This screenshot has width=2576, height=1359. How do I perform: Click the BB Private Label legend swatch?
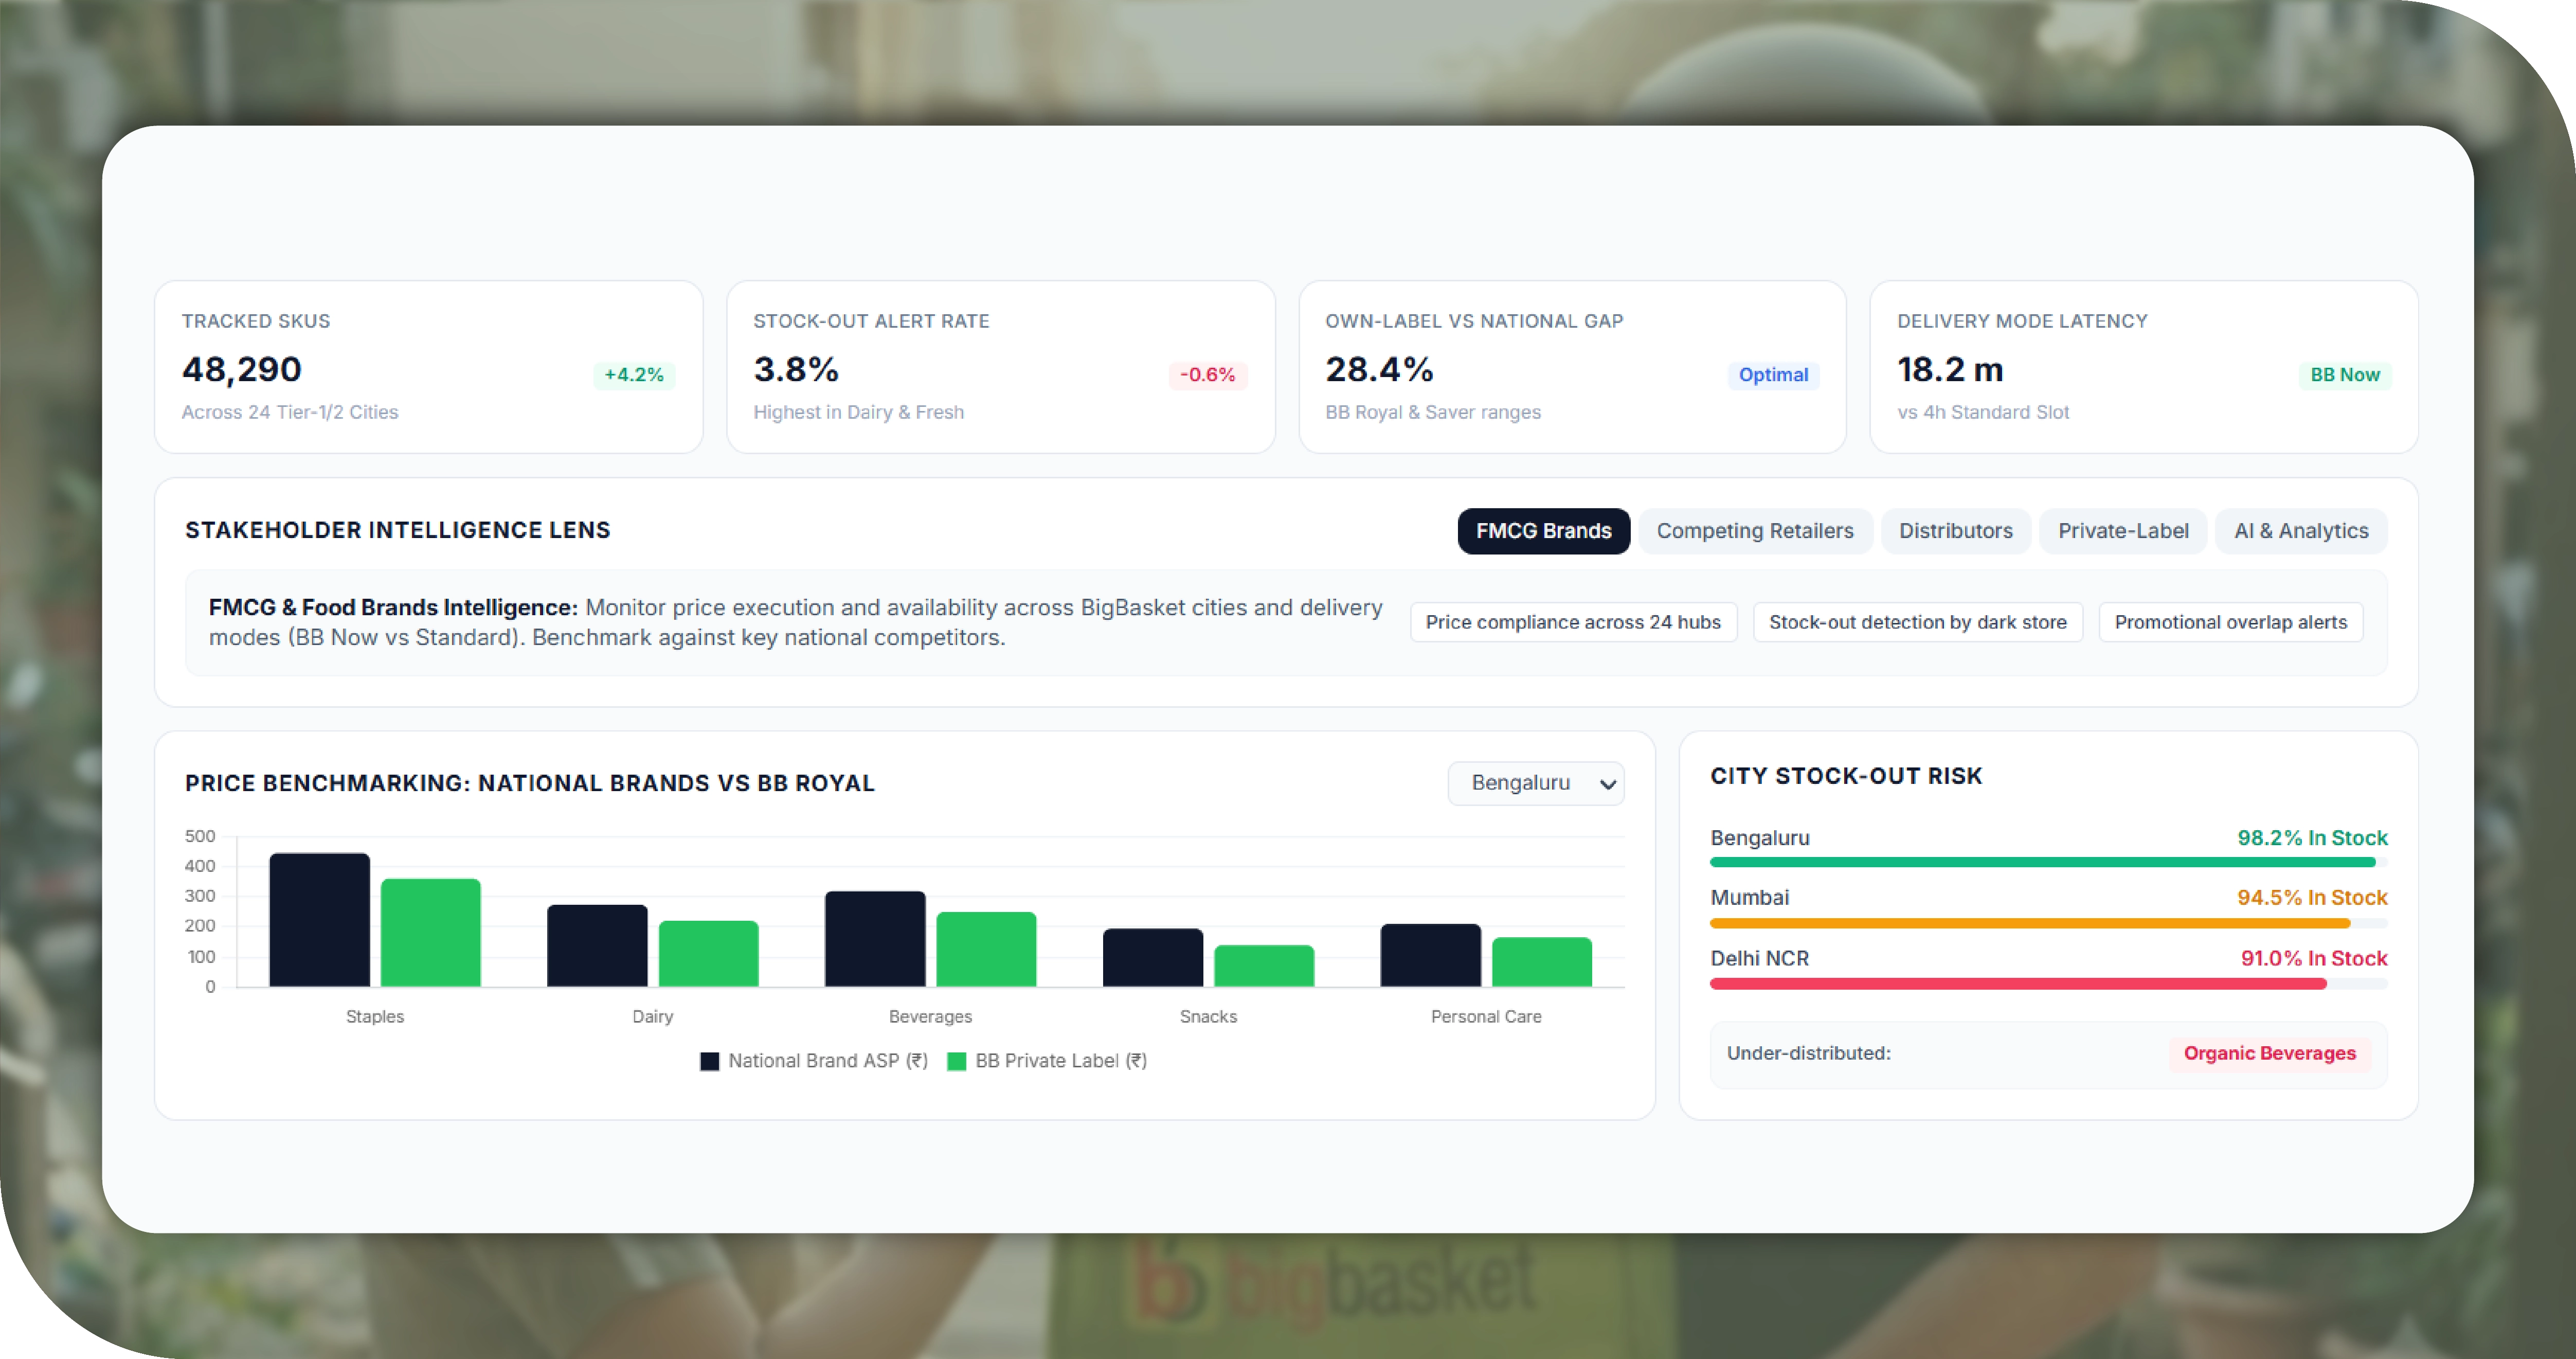click(956, 1061)
